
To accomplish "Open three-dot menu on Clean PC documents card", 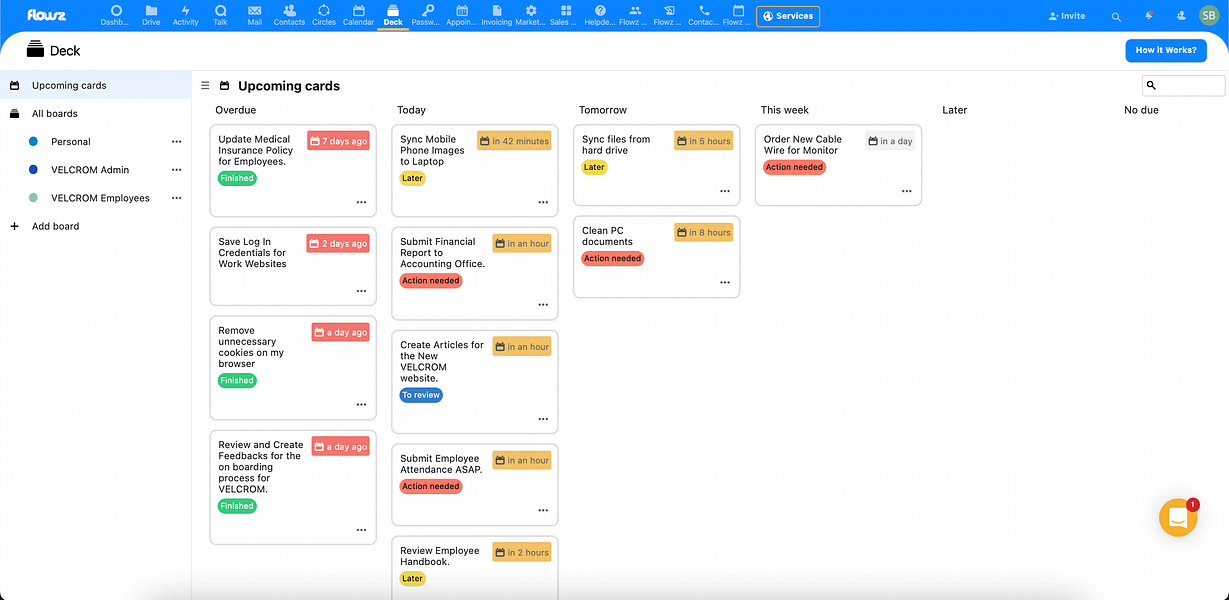I will pyautogui.click(x=725, y=282).
